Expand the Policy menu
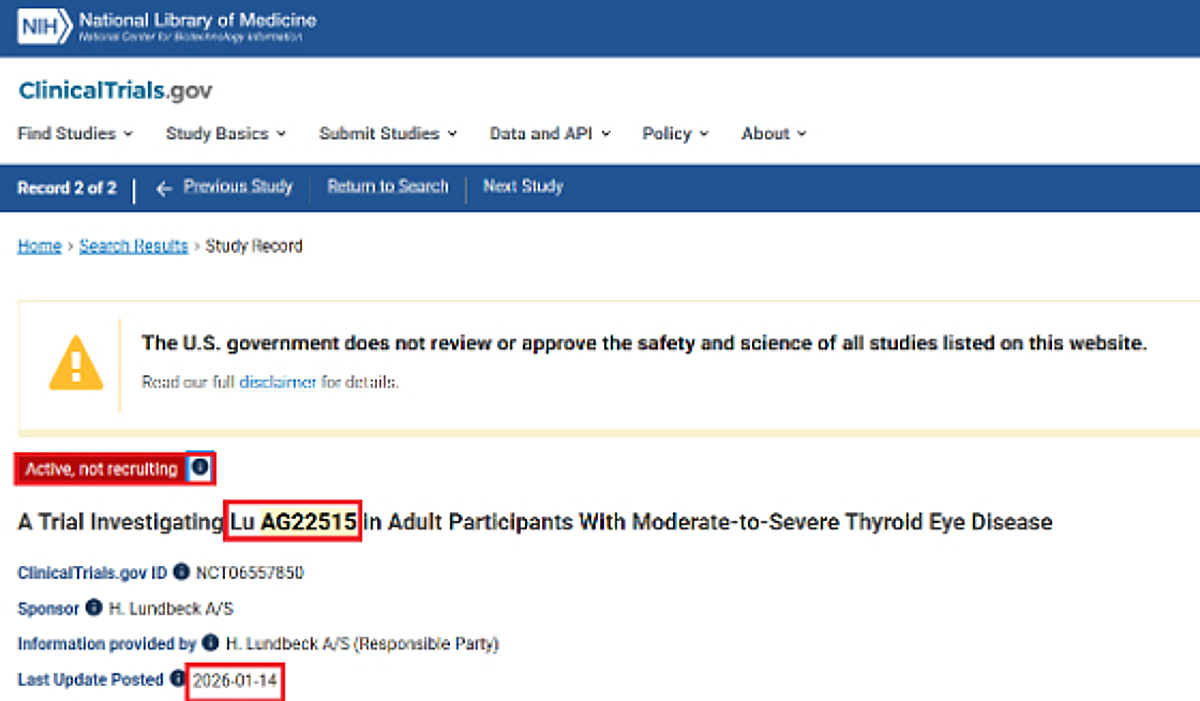 click(x=675, y=134)
